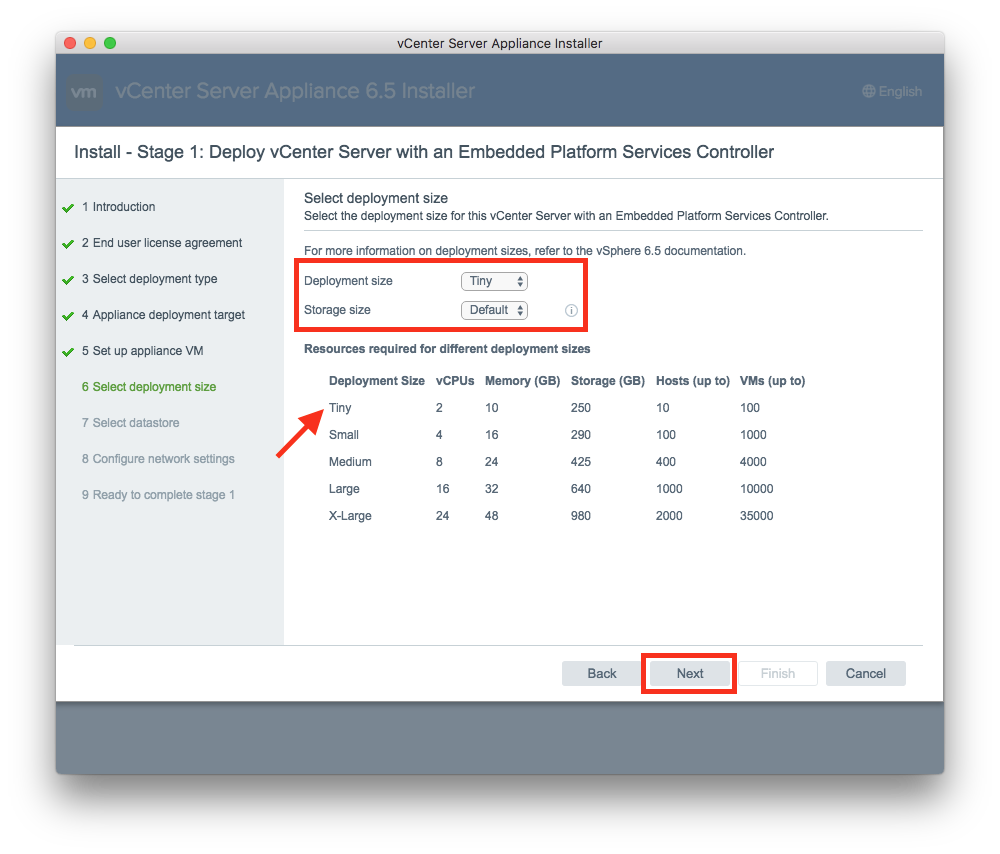Click the 980 storage value
1000x854 pixels.
[x=580, y=516]
